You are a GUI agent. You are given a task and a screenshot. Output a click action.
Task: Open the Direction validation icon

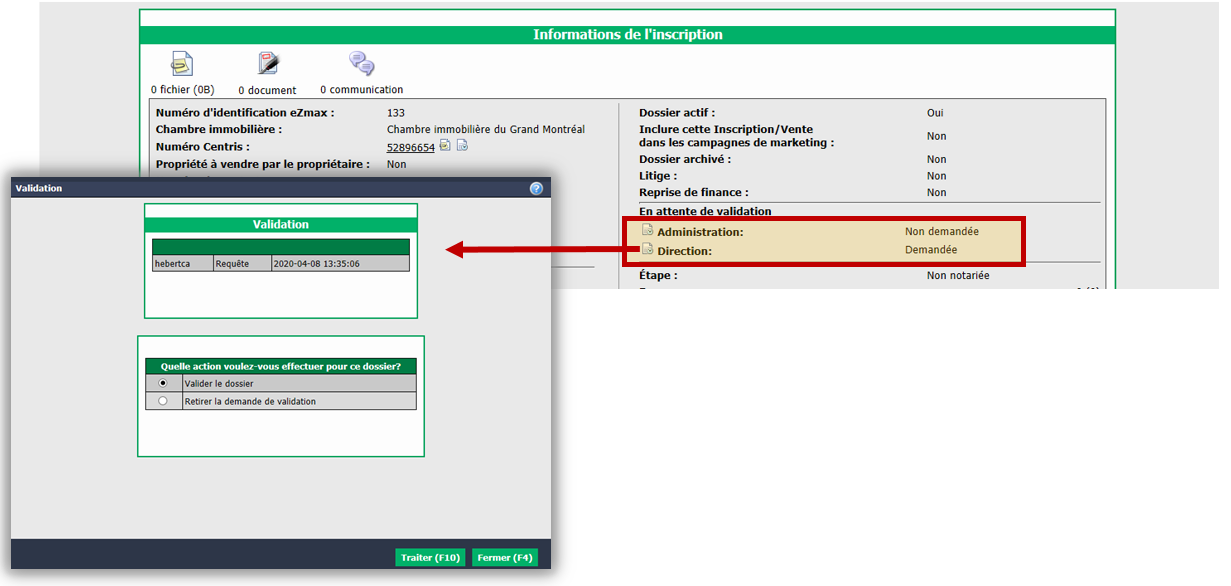pos(647,250)
